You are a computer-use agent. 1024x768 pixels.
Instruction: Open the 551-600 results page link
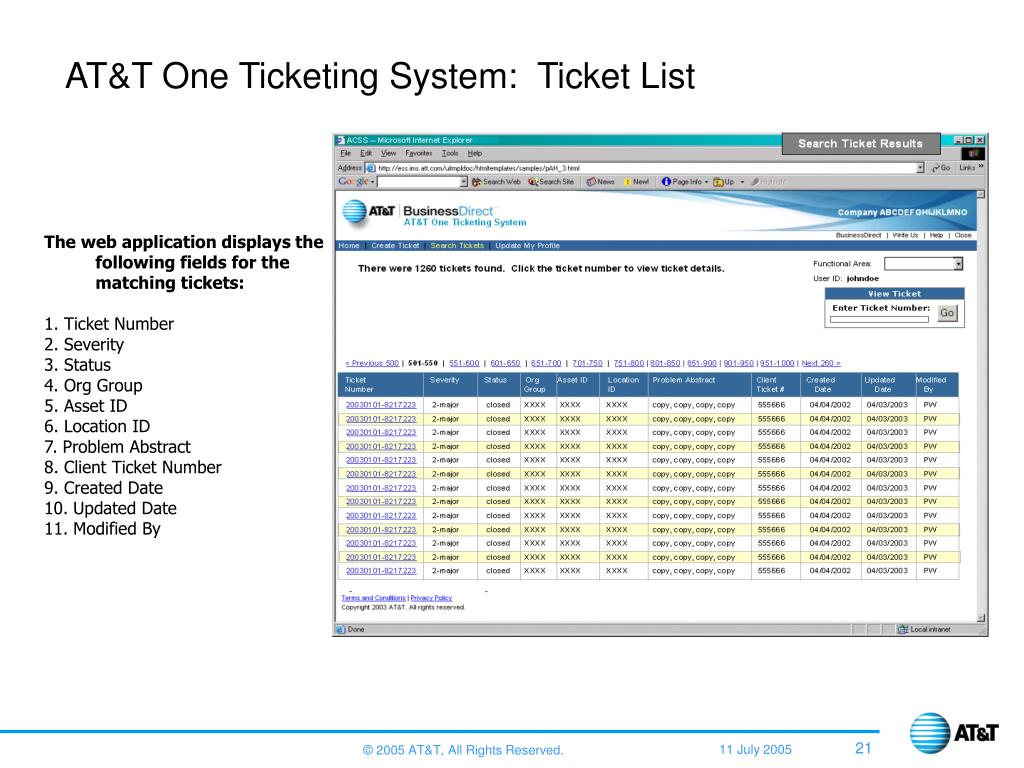coord(464,363)
